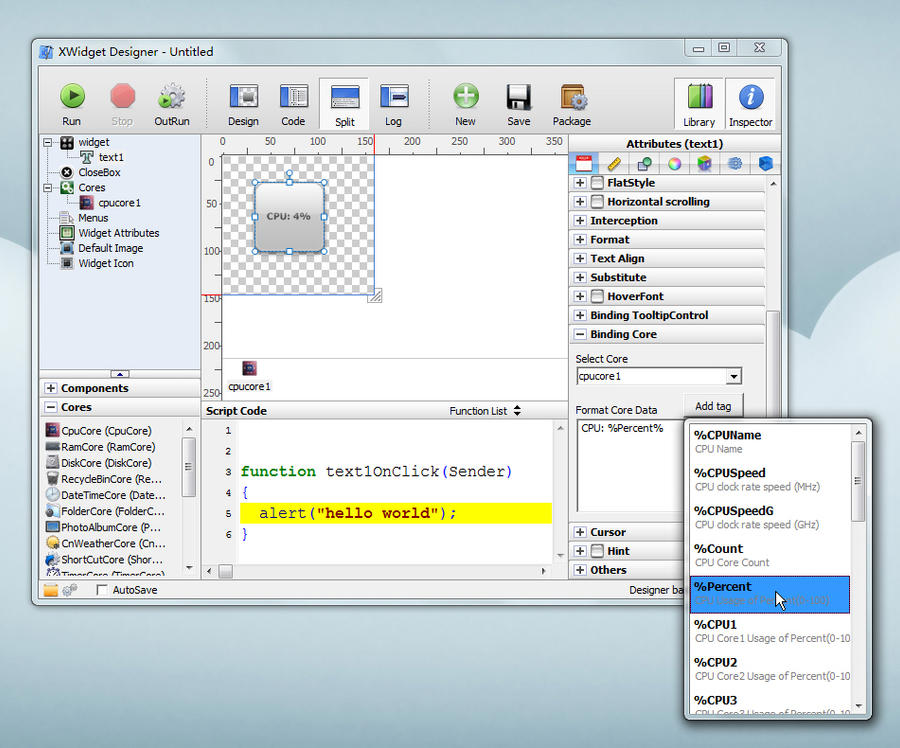Screen dimensions: 900x748
Task: Open the color wheel attributes tab
Action: 674,164
